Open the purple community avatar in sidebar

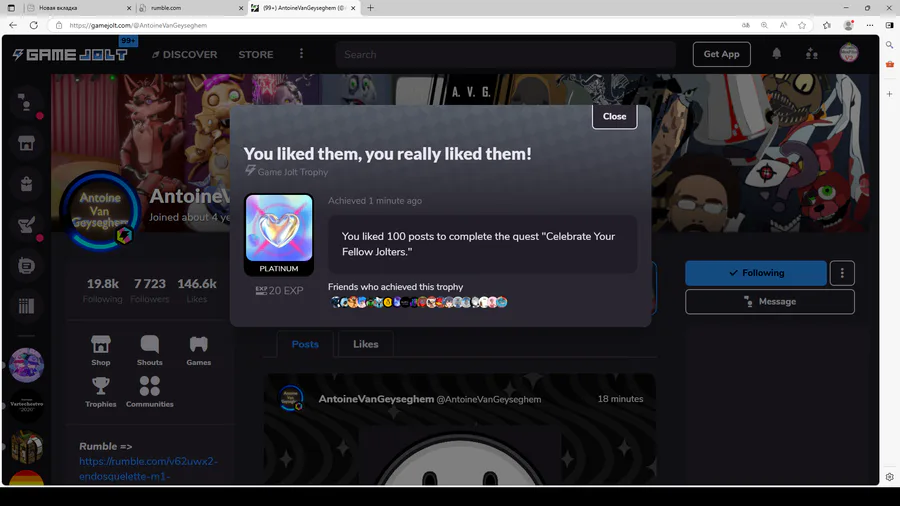(26, 365)
